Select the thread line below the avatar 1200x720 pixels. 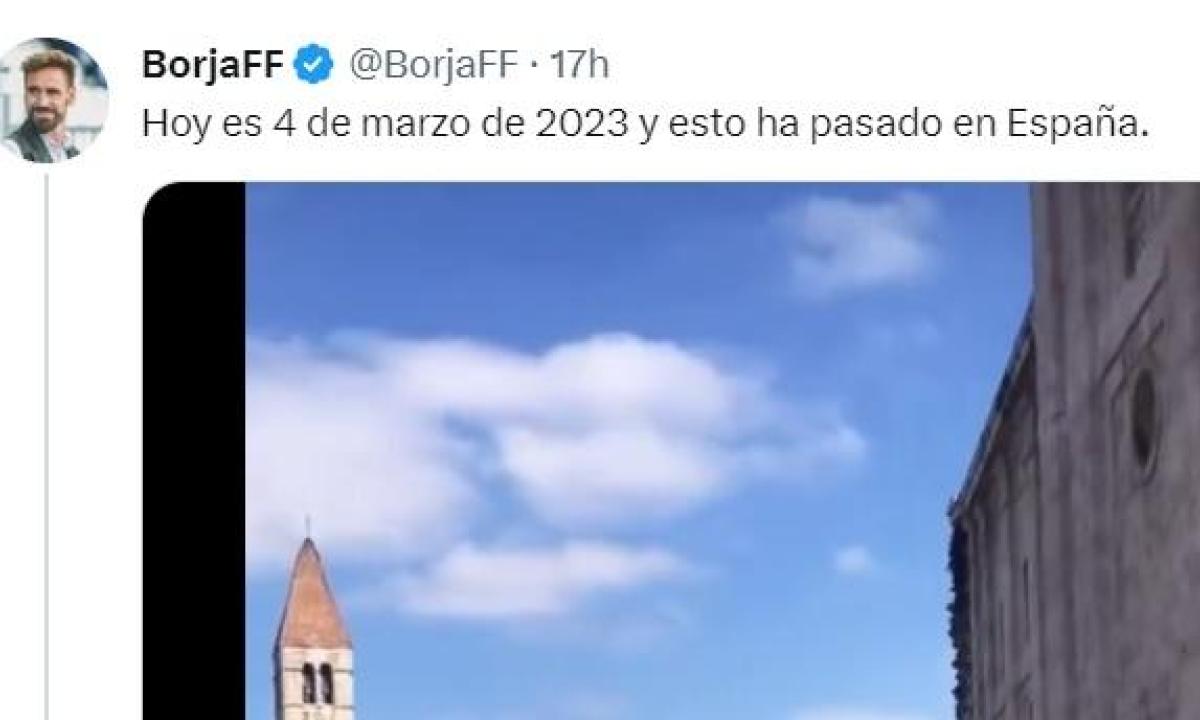[46, 446]
